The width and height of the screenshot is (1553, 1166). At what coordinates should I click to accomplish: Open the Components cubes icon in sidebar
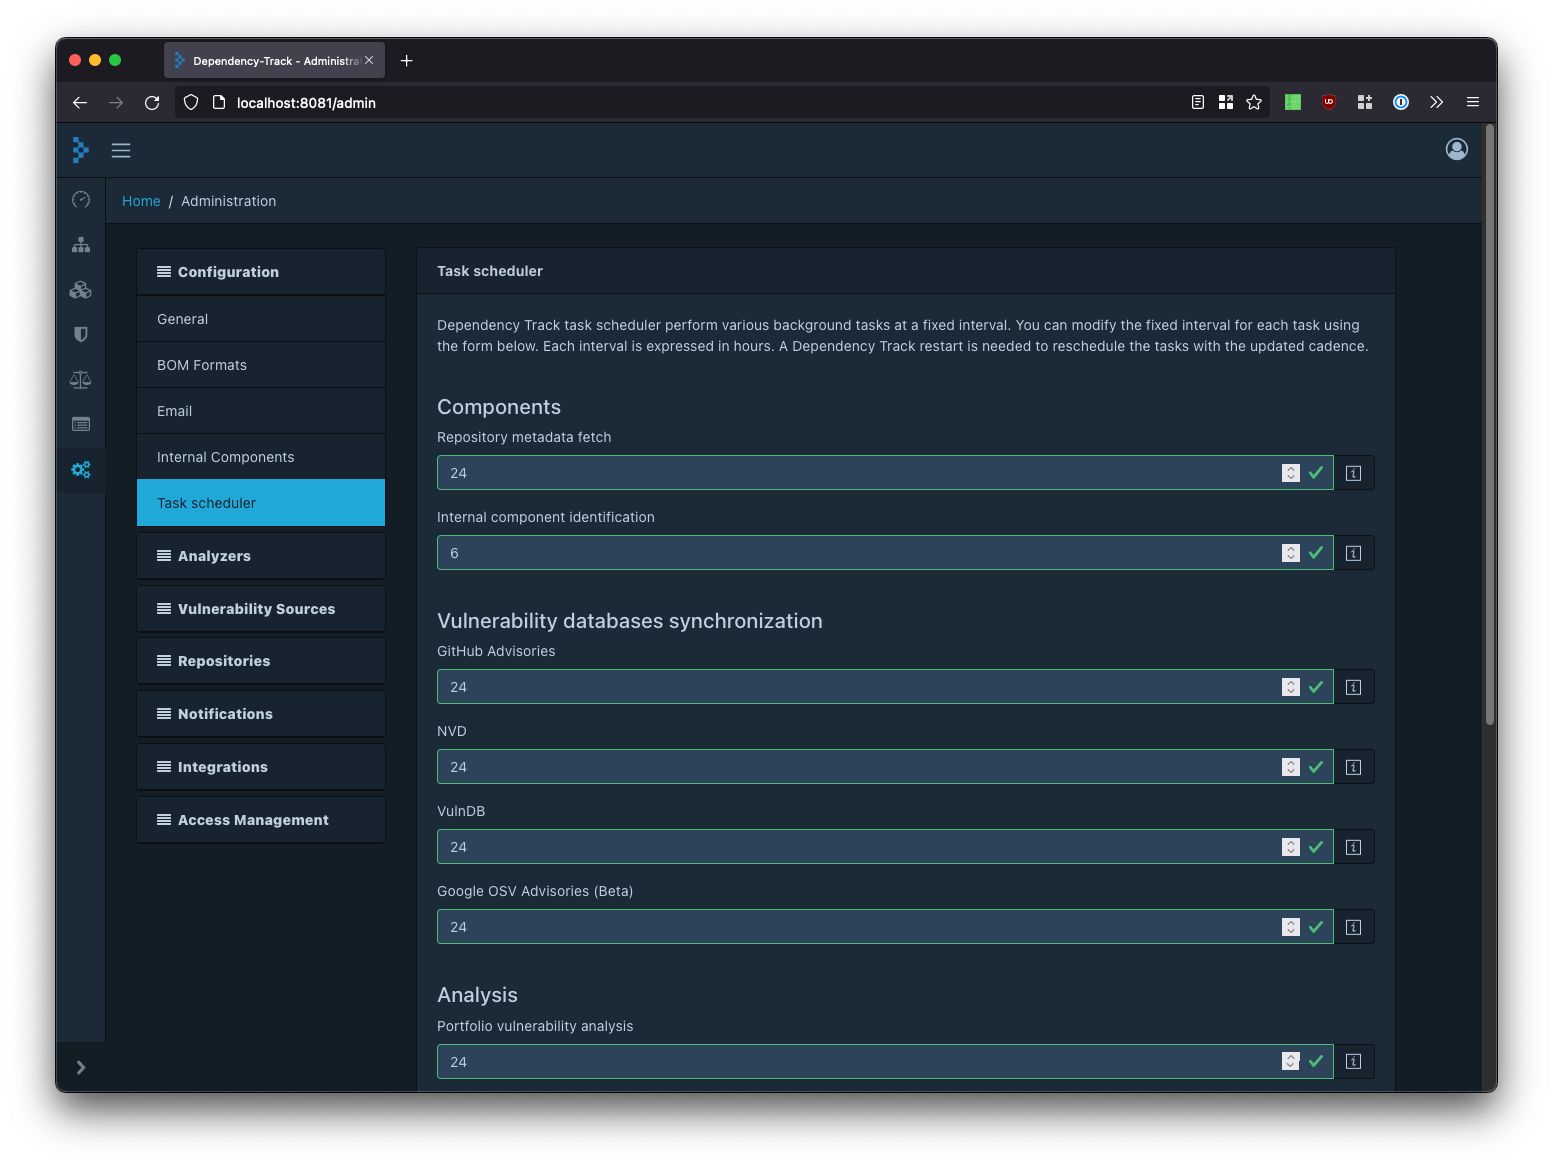(81, 290)
